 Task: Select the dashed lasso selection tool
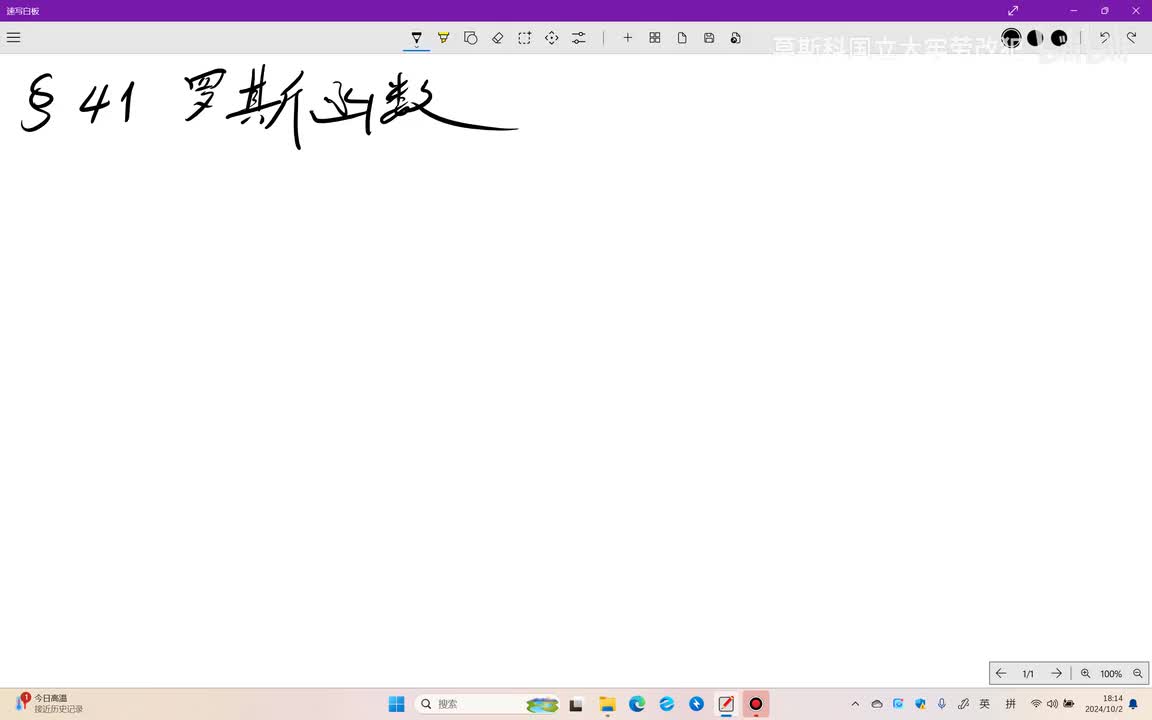[525, 37]
